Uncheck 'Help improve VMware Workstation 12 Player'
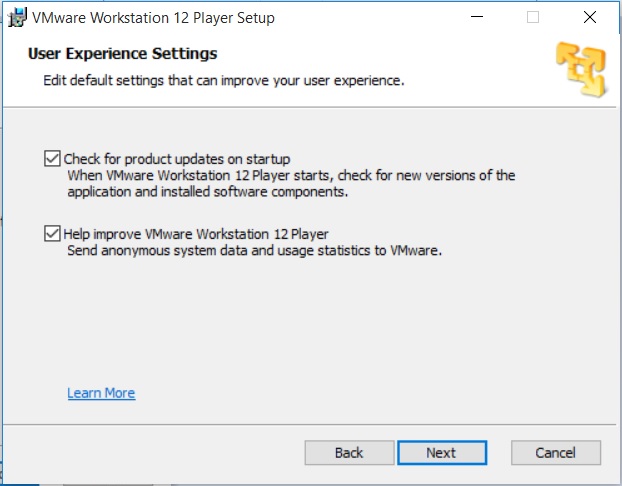Image resolution: width=622 pixels, height=486 pixels. (x=52, y=234)
